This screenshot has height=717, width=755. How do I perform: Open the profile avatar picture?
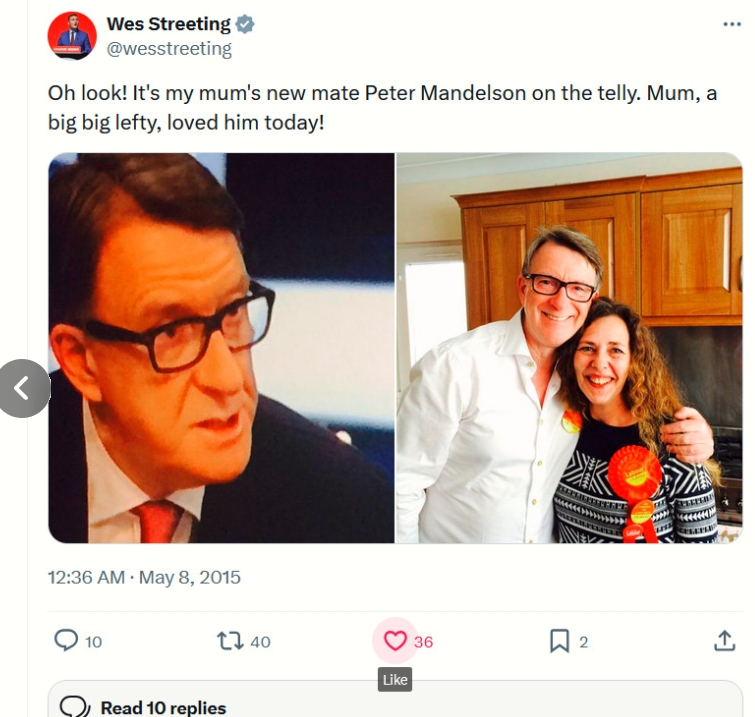pos(72,36)
